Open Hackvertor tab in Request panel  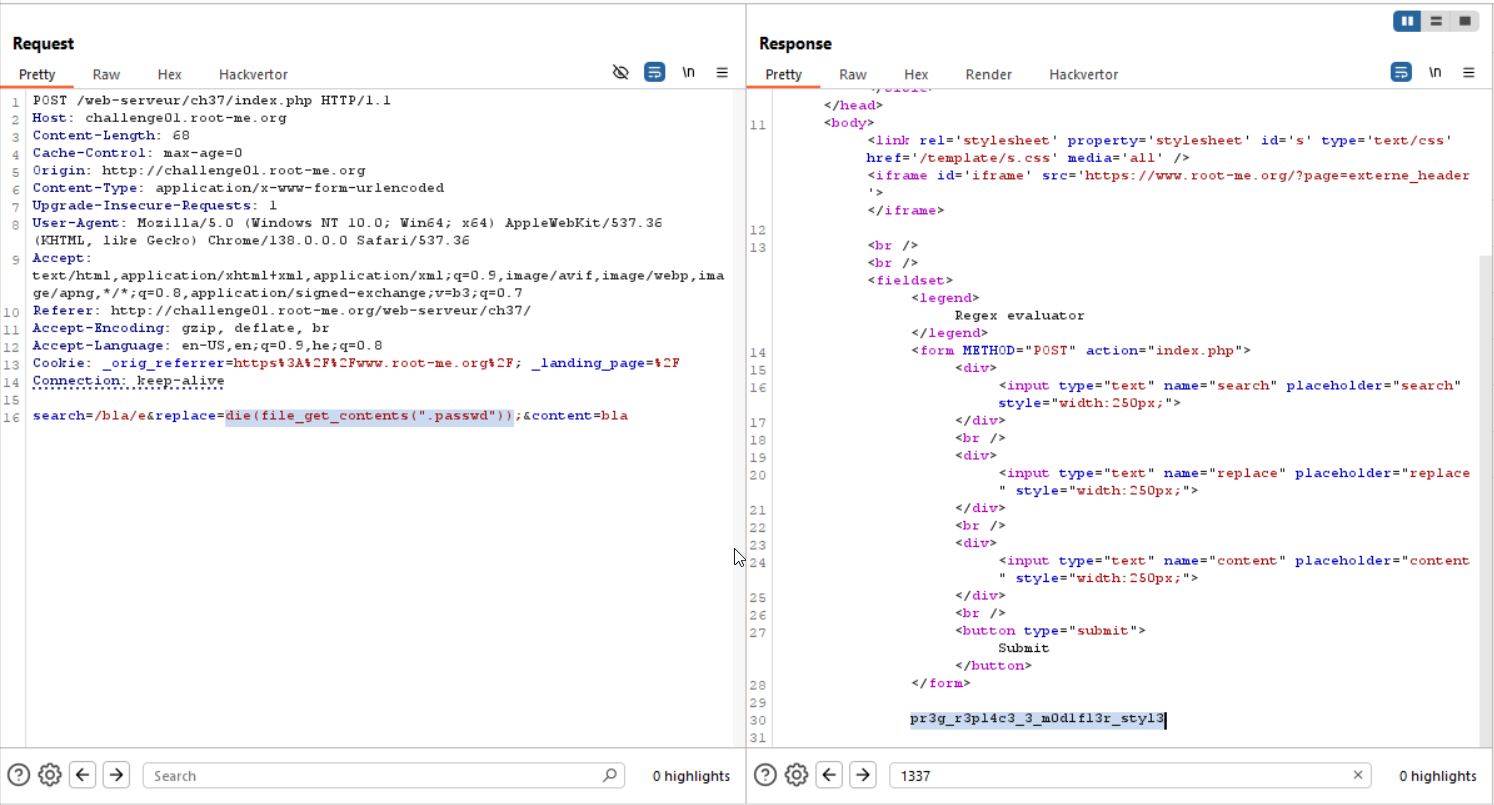pyautogui.click(x=253, y=74)
